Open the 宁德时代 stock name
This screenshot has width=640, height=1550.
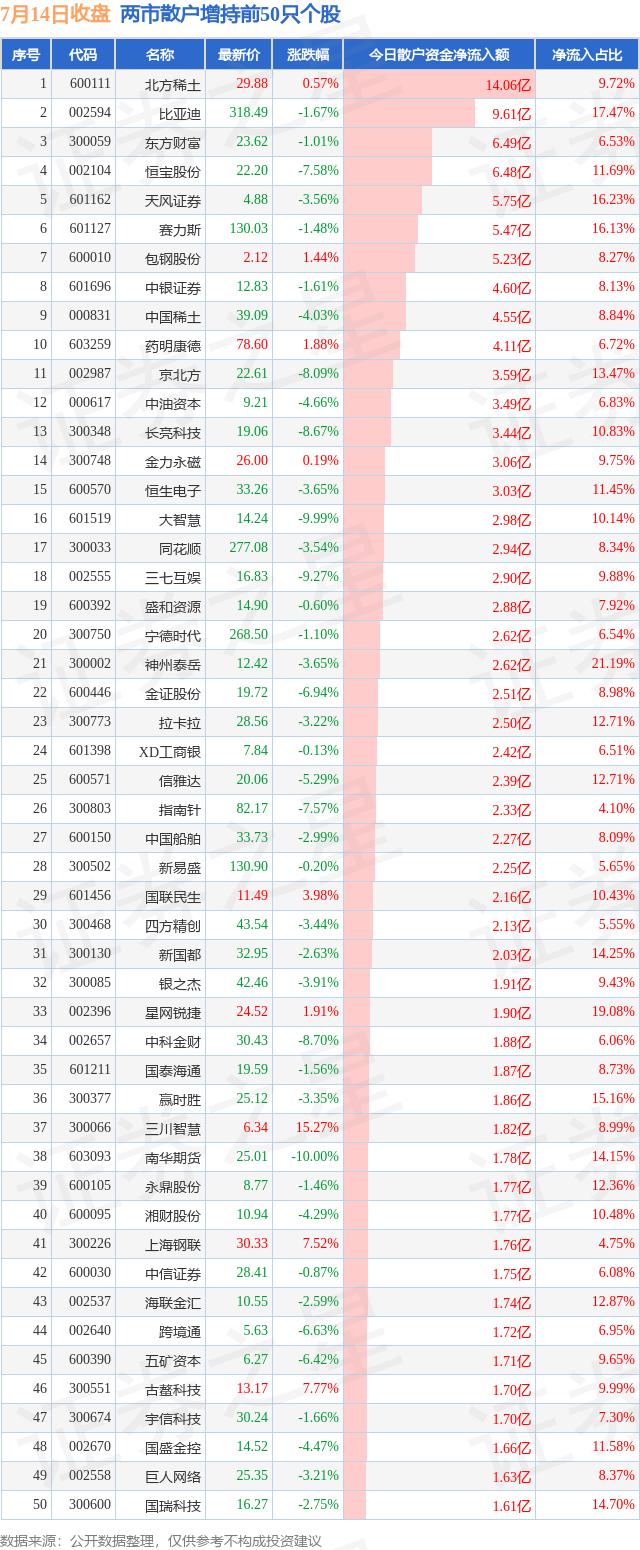pos(173,635)
